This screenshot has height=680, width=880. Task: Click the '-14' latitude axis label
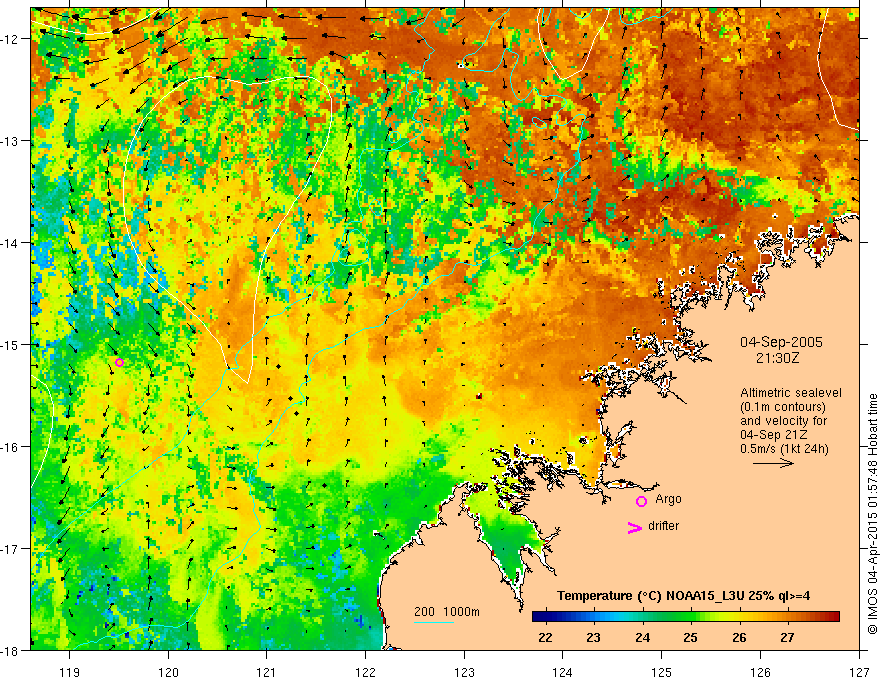pos(11,243)
